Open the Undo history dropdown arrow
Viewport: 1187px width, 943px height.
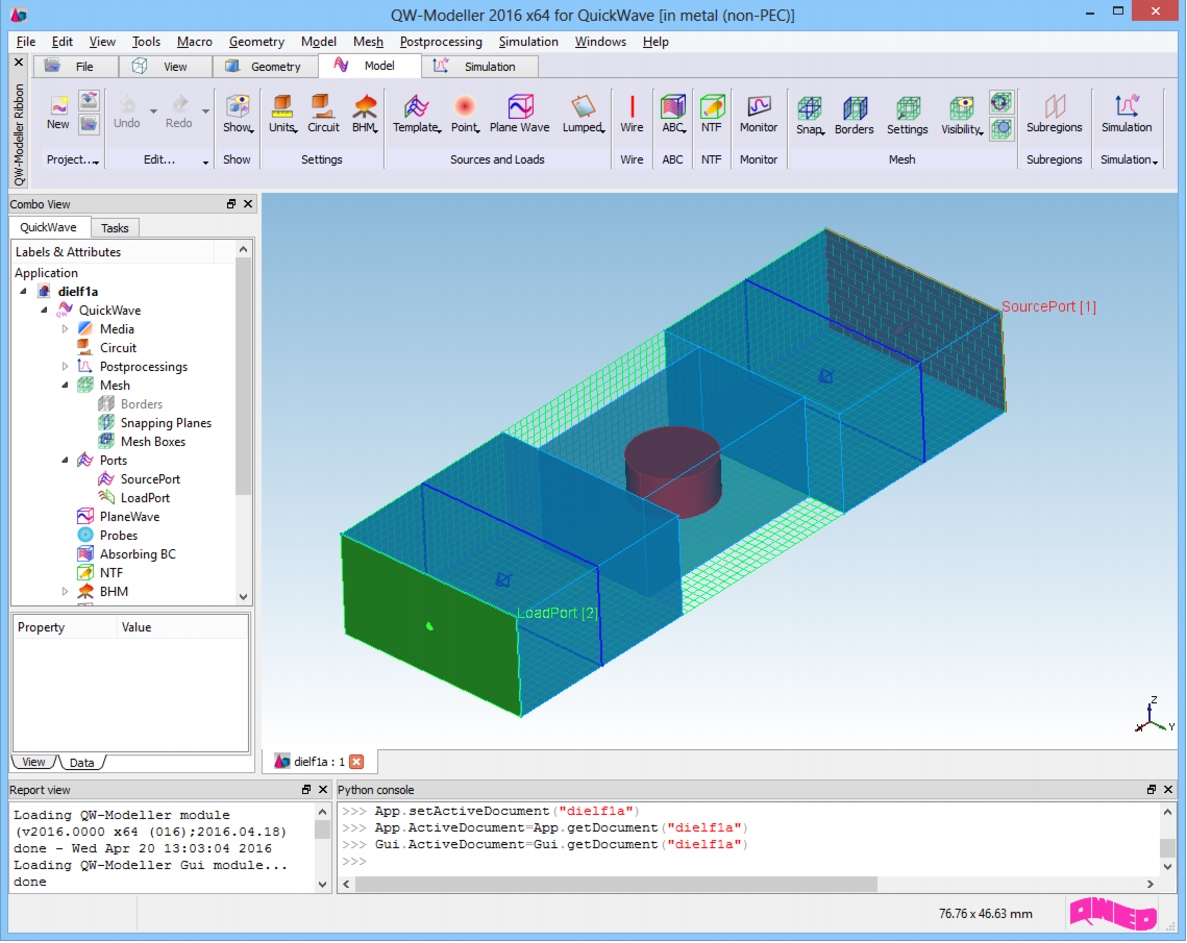pyautogui.click(x=153, y=111)
